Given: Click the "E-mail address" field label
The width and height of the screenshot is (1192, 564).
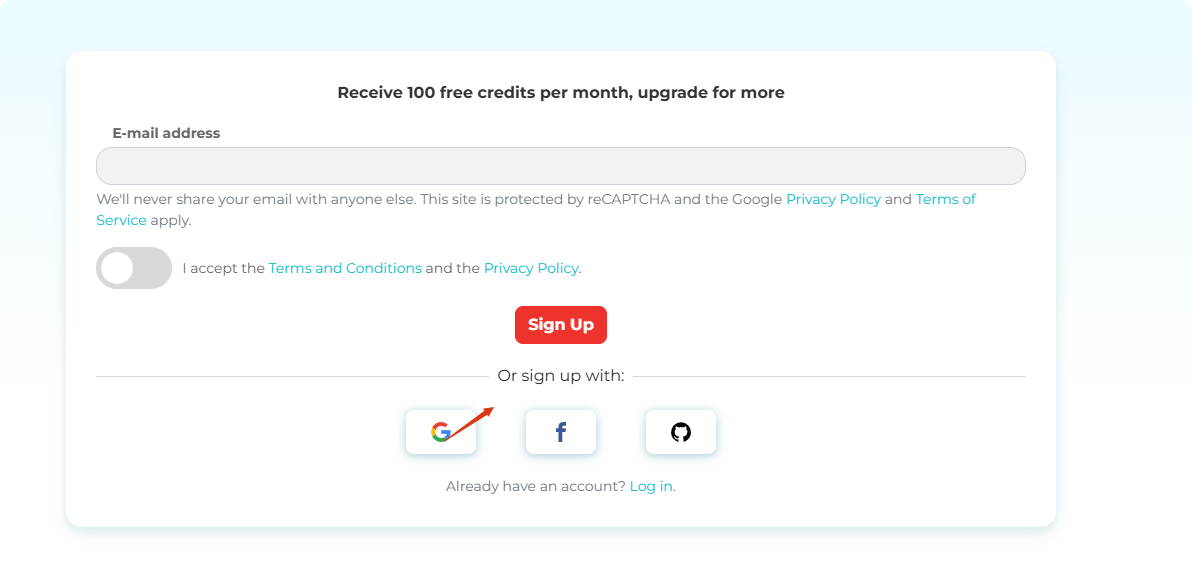Looking at the screenshot, I should 166,133.
